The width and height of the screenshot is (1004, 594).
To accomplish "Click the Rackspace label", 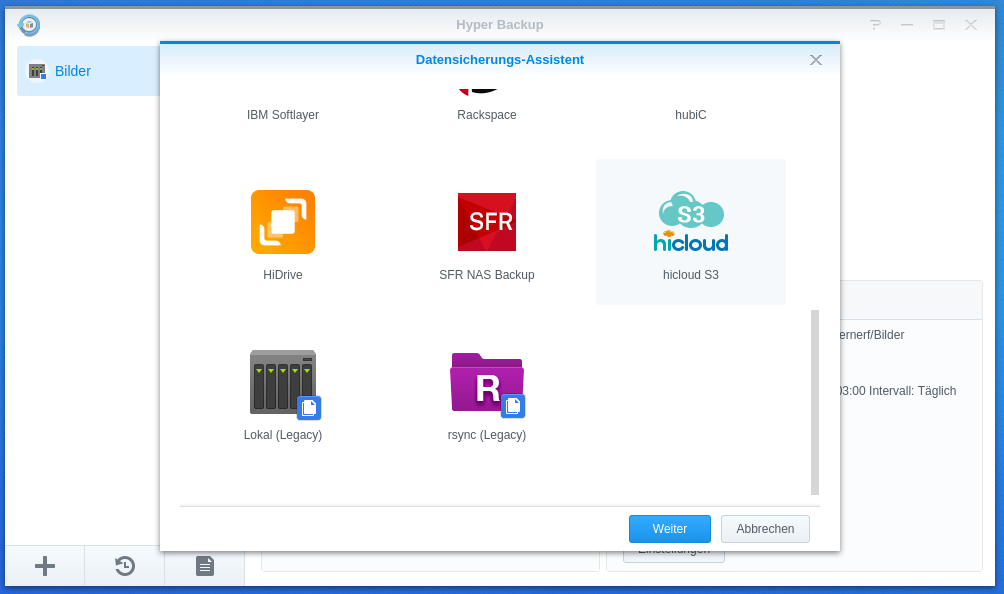I will tap(487, 115).
